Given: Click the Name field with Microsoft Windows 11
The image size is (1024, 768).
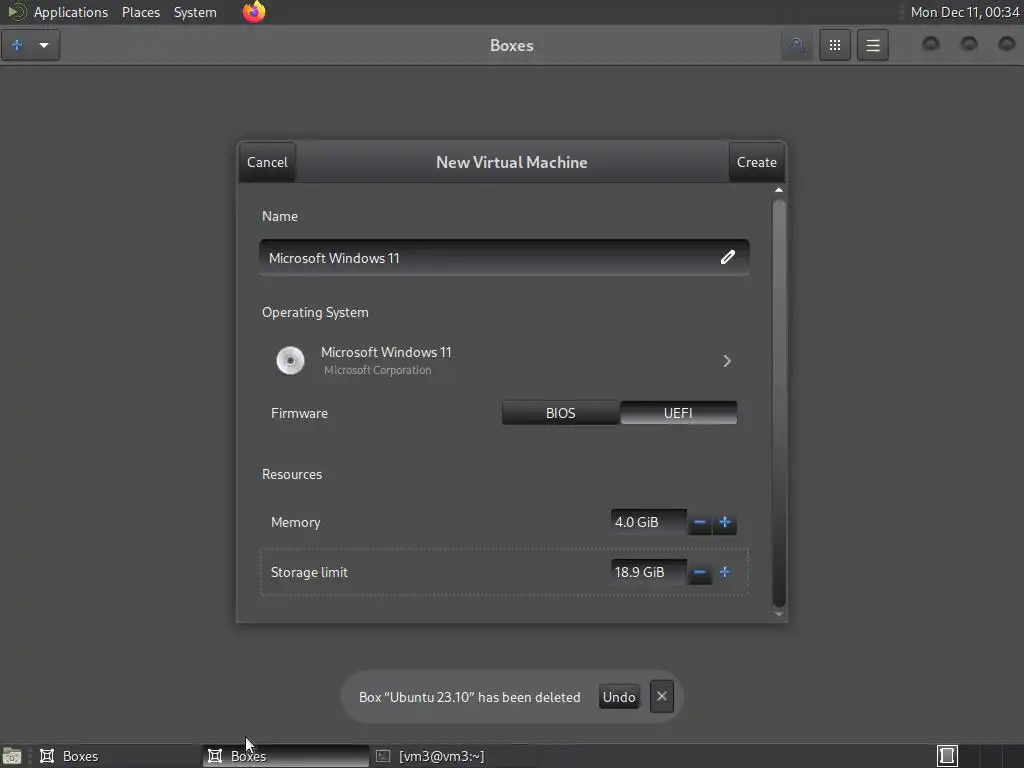Looking at the screenshot, I should tap(504, 257).
